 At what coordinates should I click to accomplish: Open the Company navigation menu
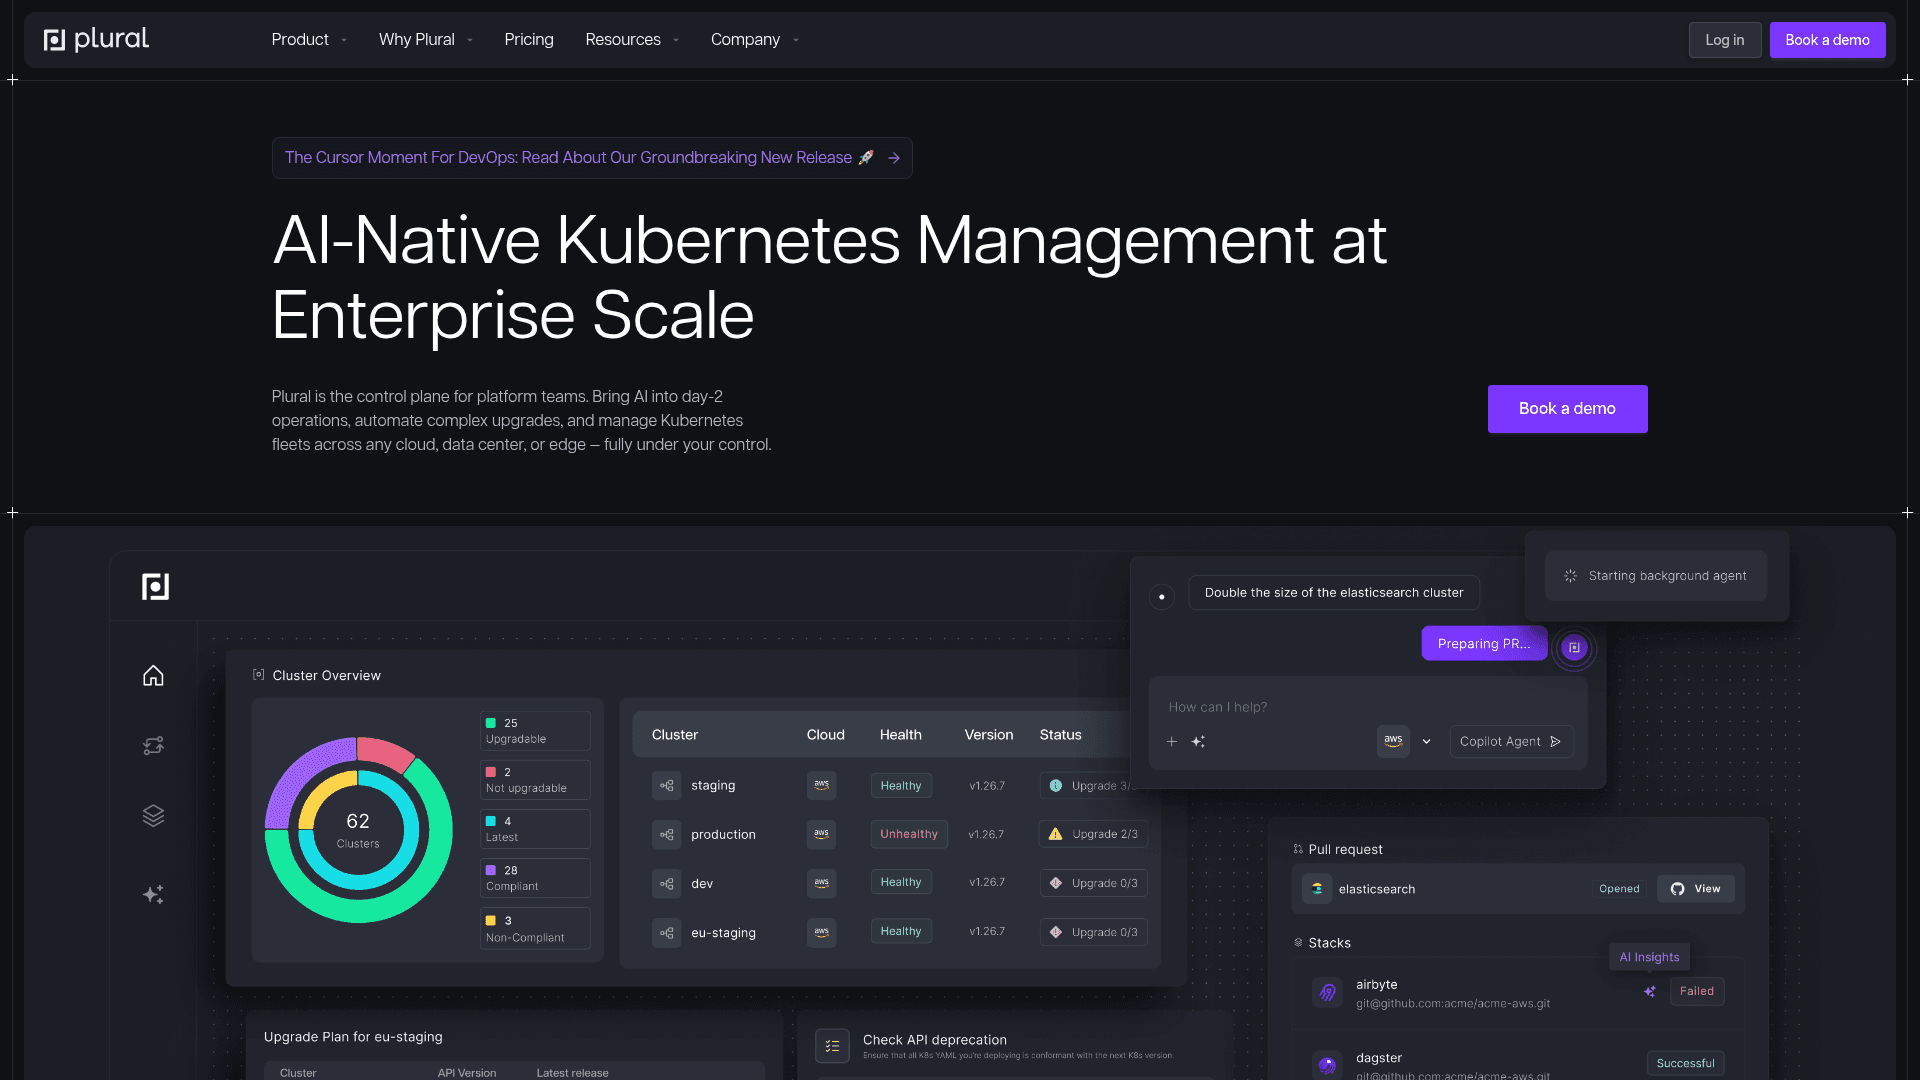click(754, 40)
